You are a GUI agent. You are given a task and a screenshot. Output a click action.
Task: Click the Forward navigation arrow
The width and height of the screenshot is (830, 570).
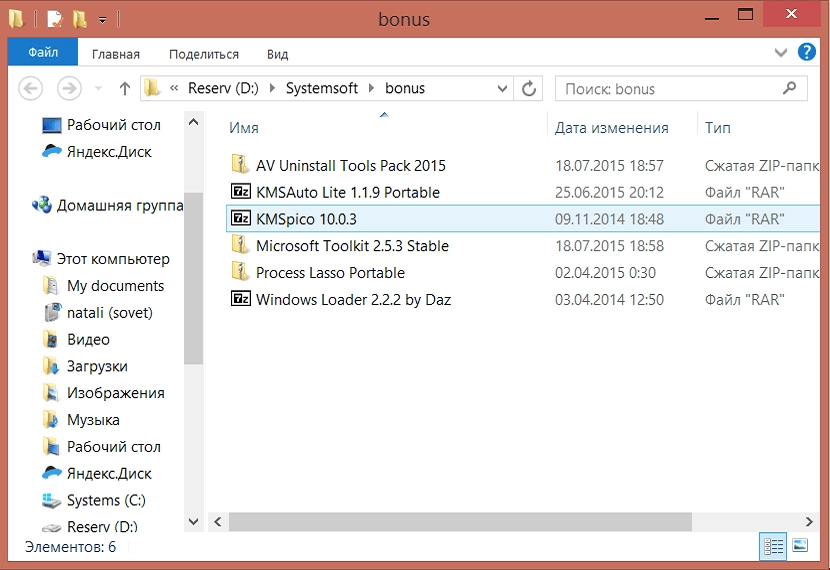[x=69, y=88]
